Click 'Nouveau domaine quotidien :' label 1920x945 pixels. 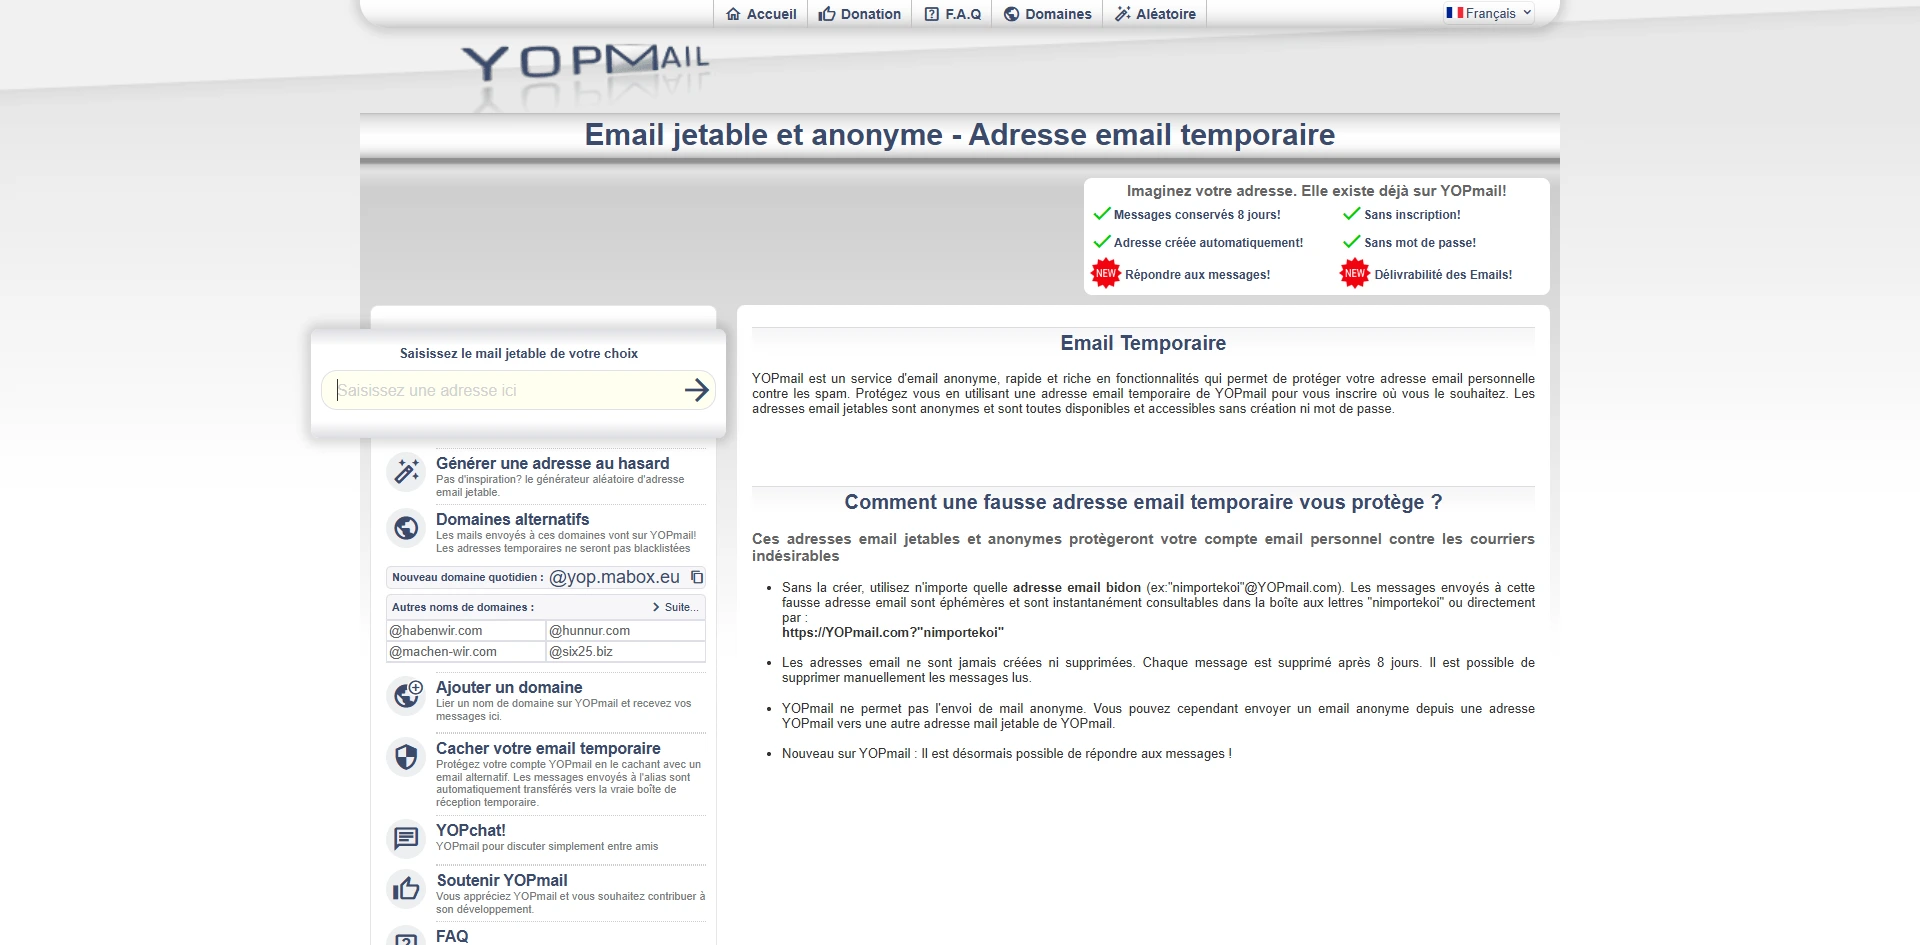click(468, 577)
